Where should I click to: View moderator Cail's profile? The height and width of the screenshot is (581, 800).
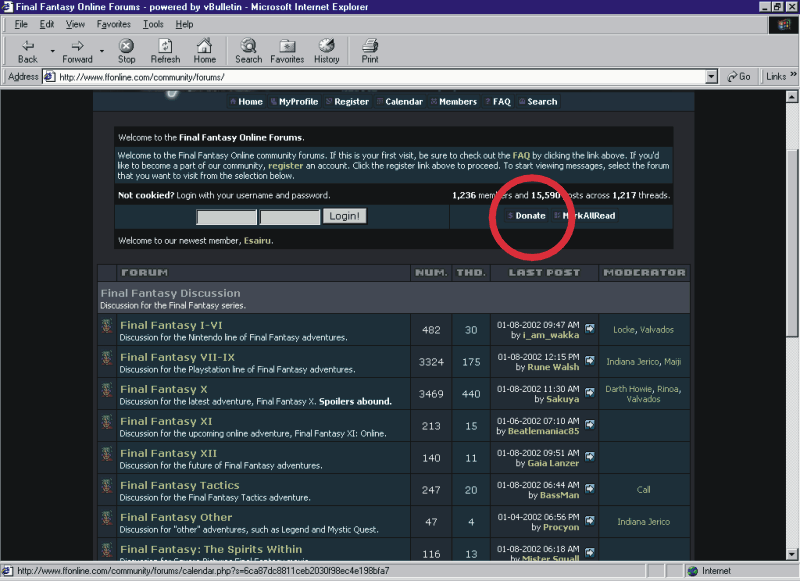point(643,490)
